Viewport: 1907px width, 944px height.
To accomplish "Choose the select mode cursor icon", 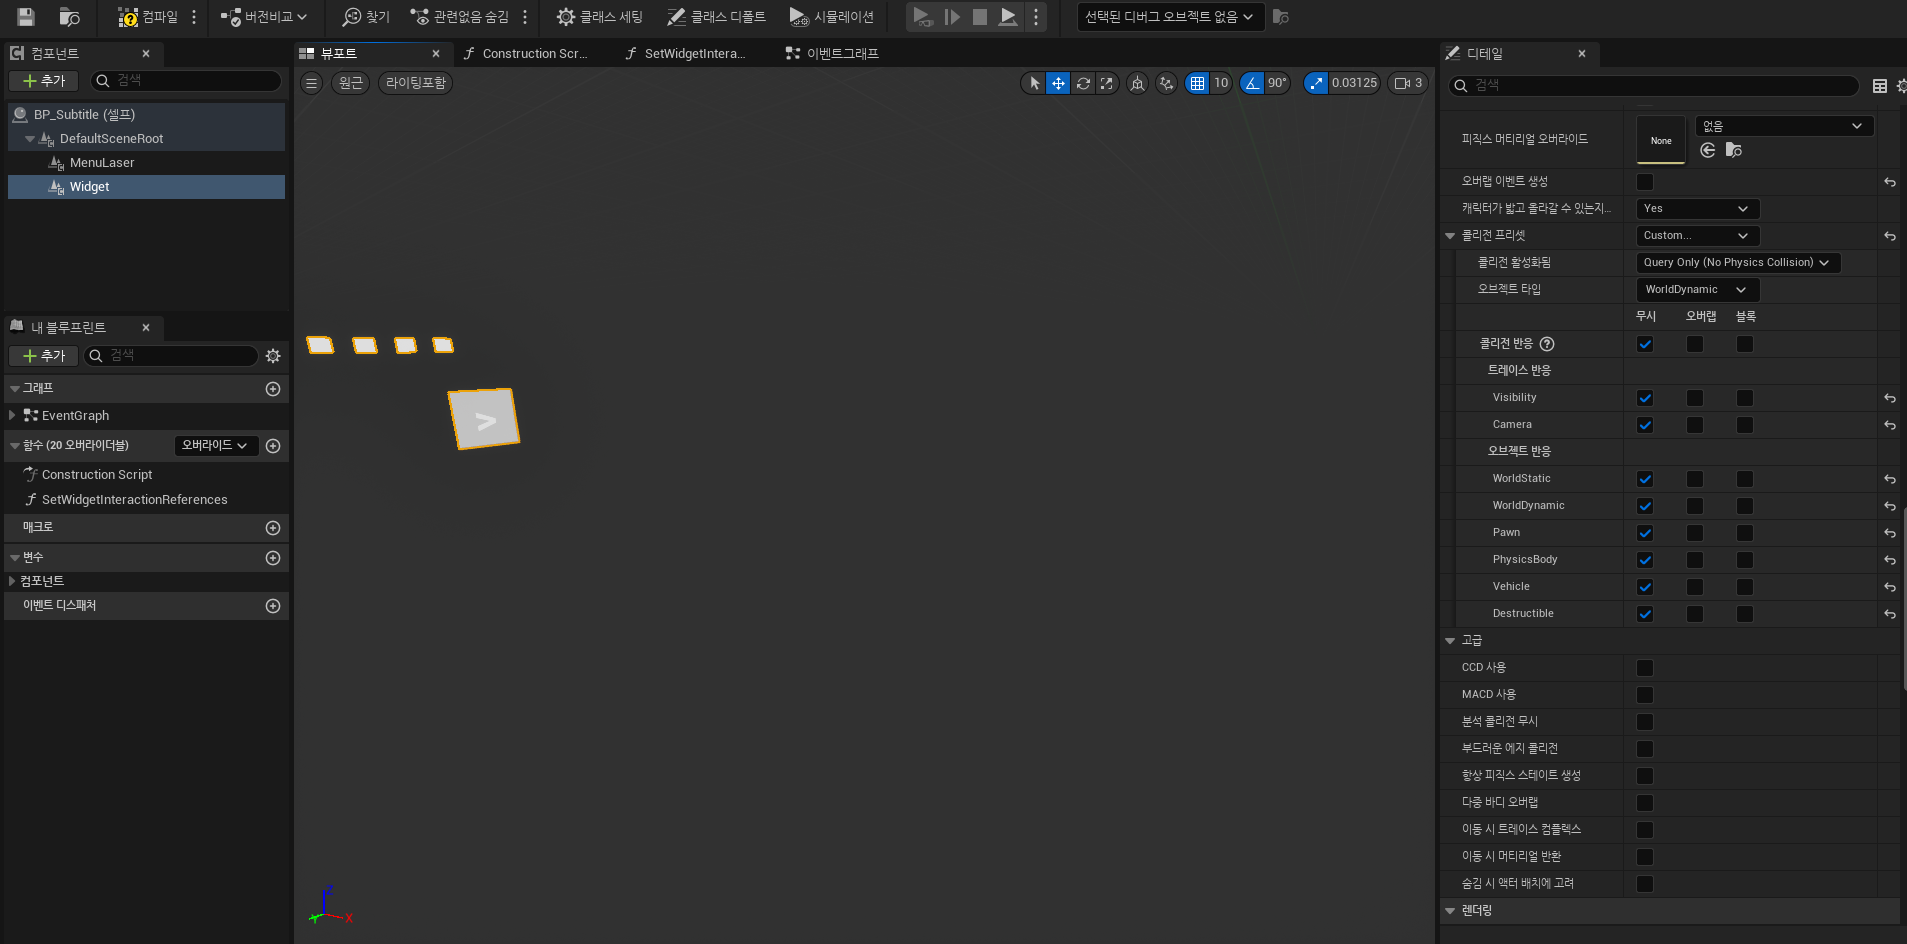I will point(1035,83).
